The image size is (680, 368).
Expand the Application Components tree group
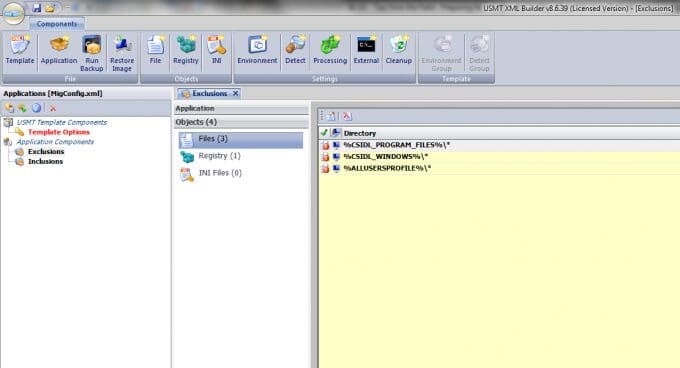55,142
